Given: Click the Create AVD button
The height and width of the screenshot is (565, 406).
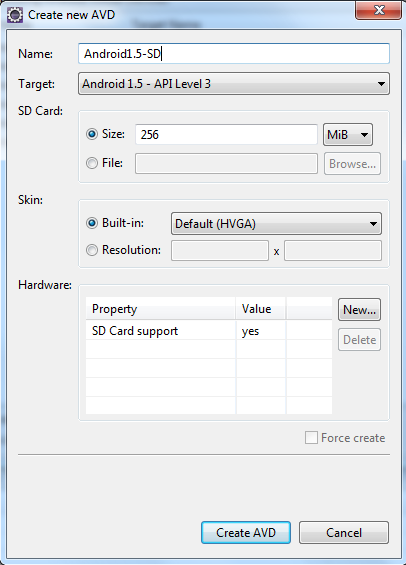Looking at the screenshot, I should pos(246,533).
